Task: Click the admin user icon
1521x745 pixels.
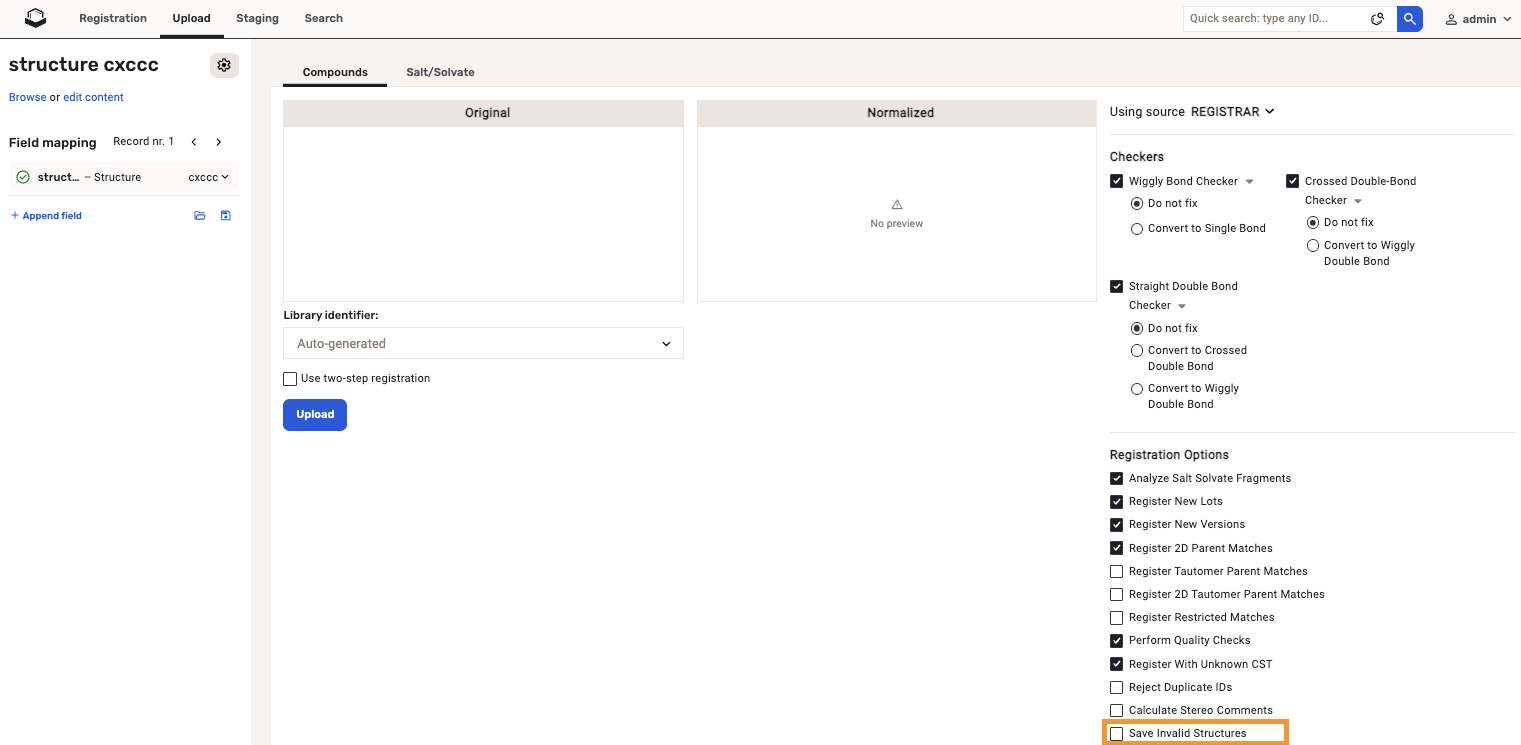Action: (1452, 18)
